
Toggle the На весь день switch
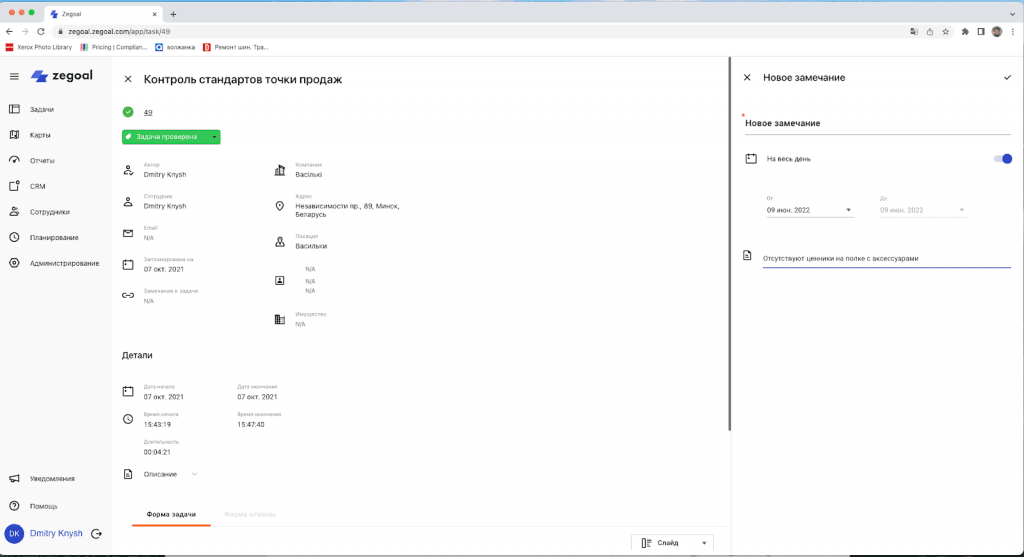1002,158
